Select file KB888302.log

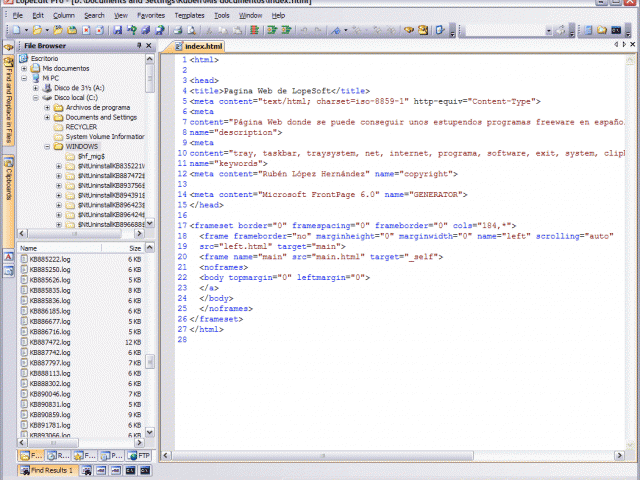point(50,384)
